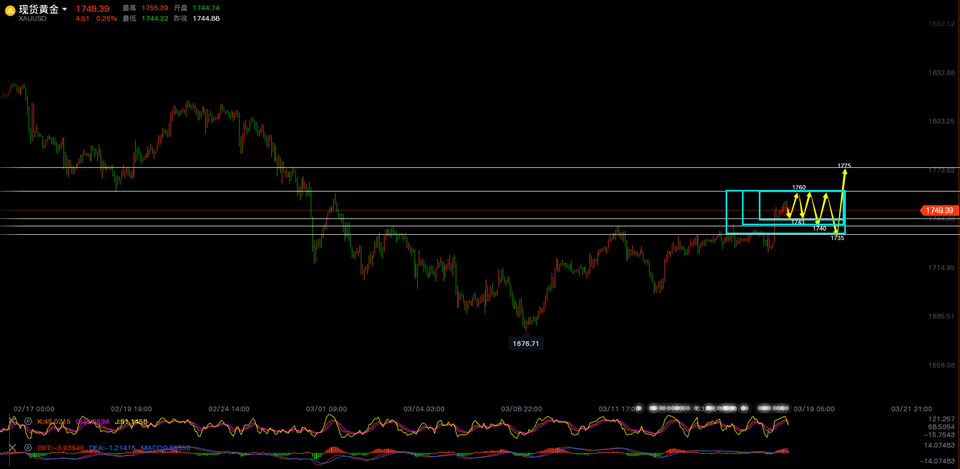Click the 1714.95 price axis label
The height and width of the screenshot is (469, 960).
941,268
